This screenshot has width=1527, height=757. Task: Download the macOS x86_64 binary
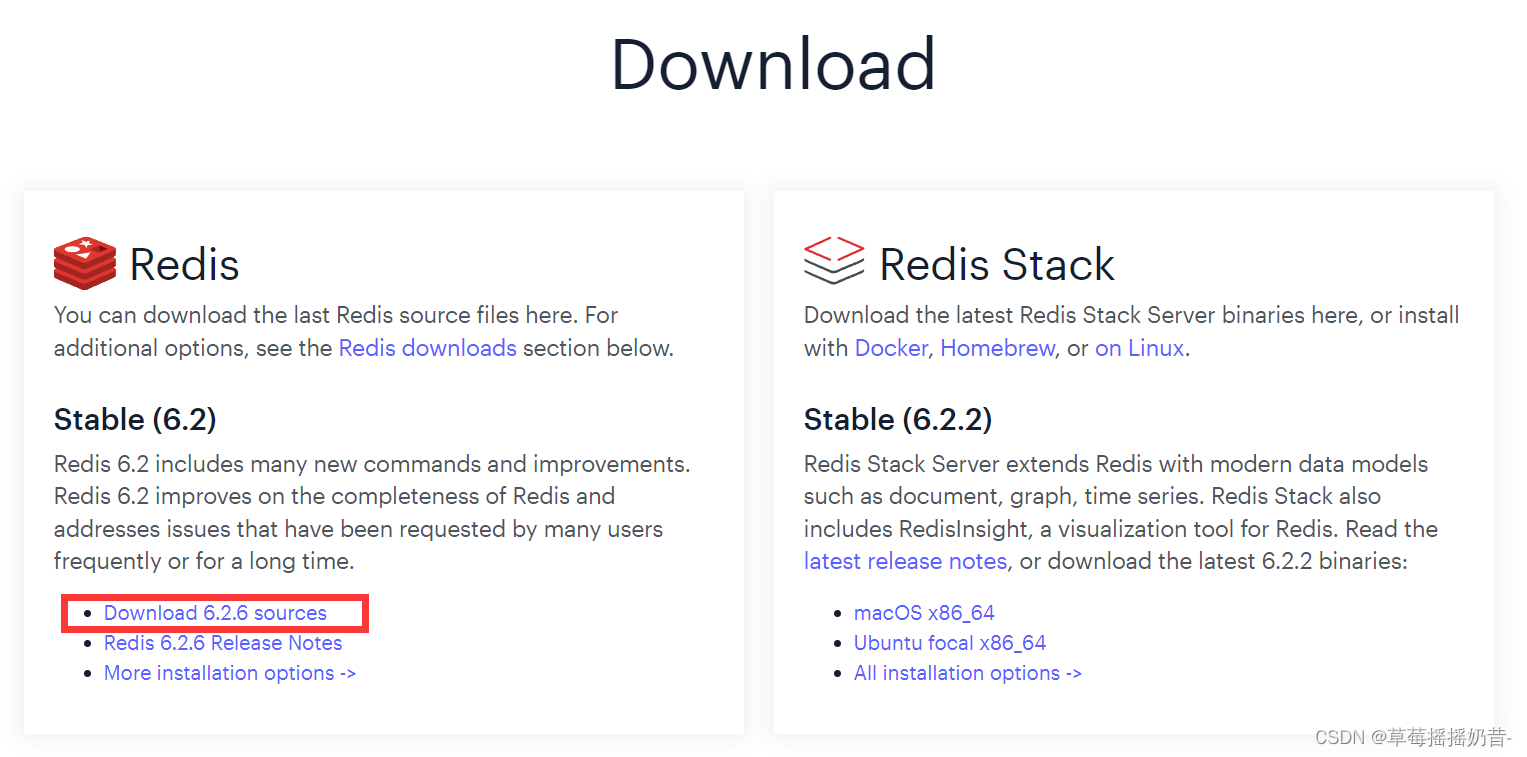point(924,612)
